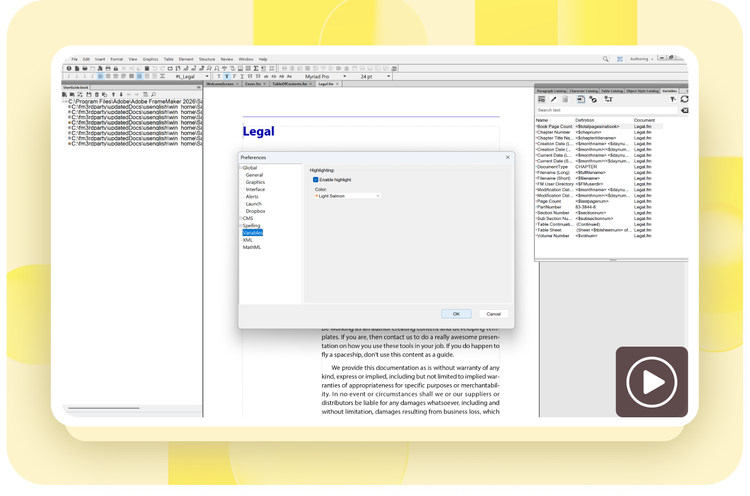Click the filter icon in Variables panel
Image resolution: width=750 pixels, height=496 pixels.
(x=673, y=99)
